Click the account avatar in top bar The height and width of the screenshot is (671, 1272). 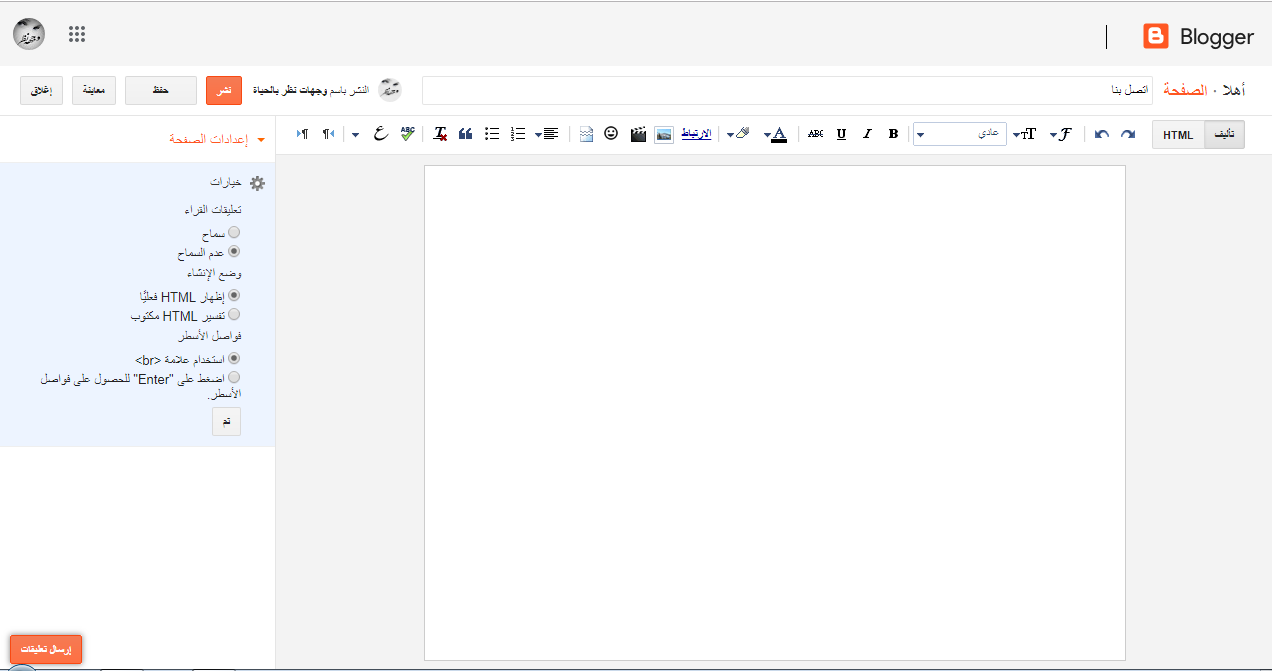[x=28, y=35]
